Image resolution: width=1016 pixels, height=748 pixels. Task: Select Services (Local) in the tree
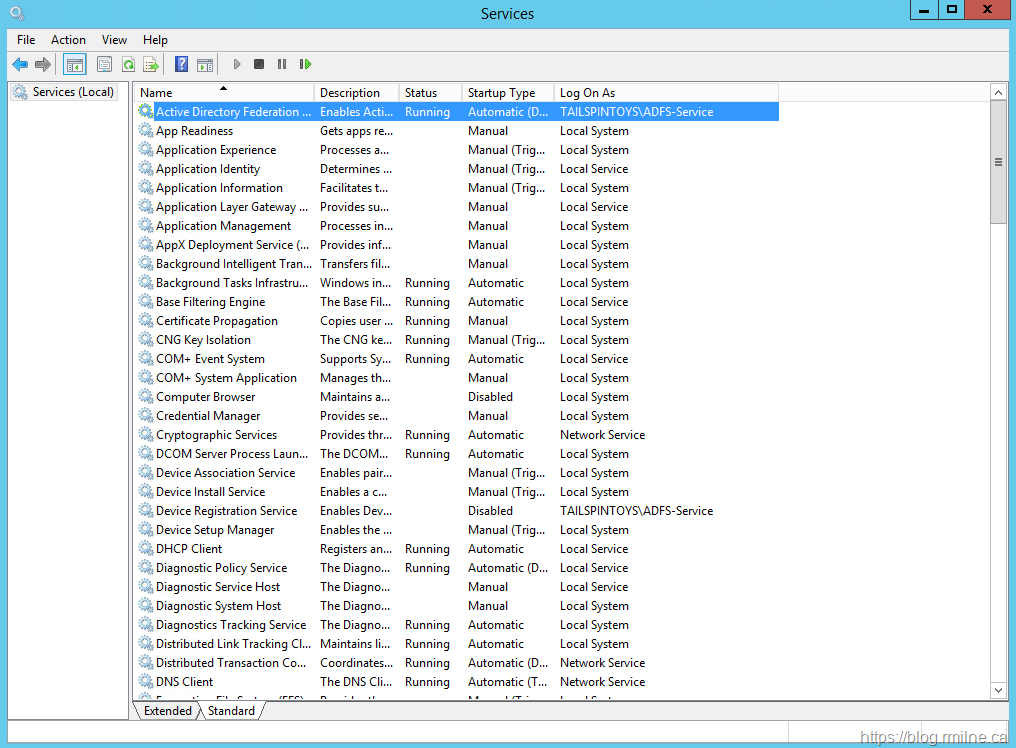click(73, 92)
